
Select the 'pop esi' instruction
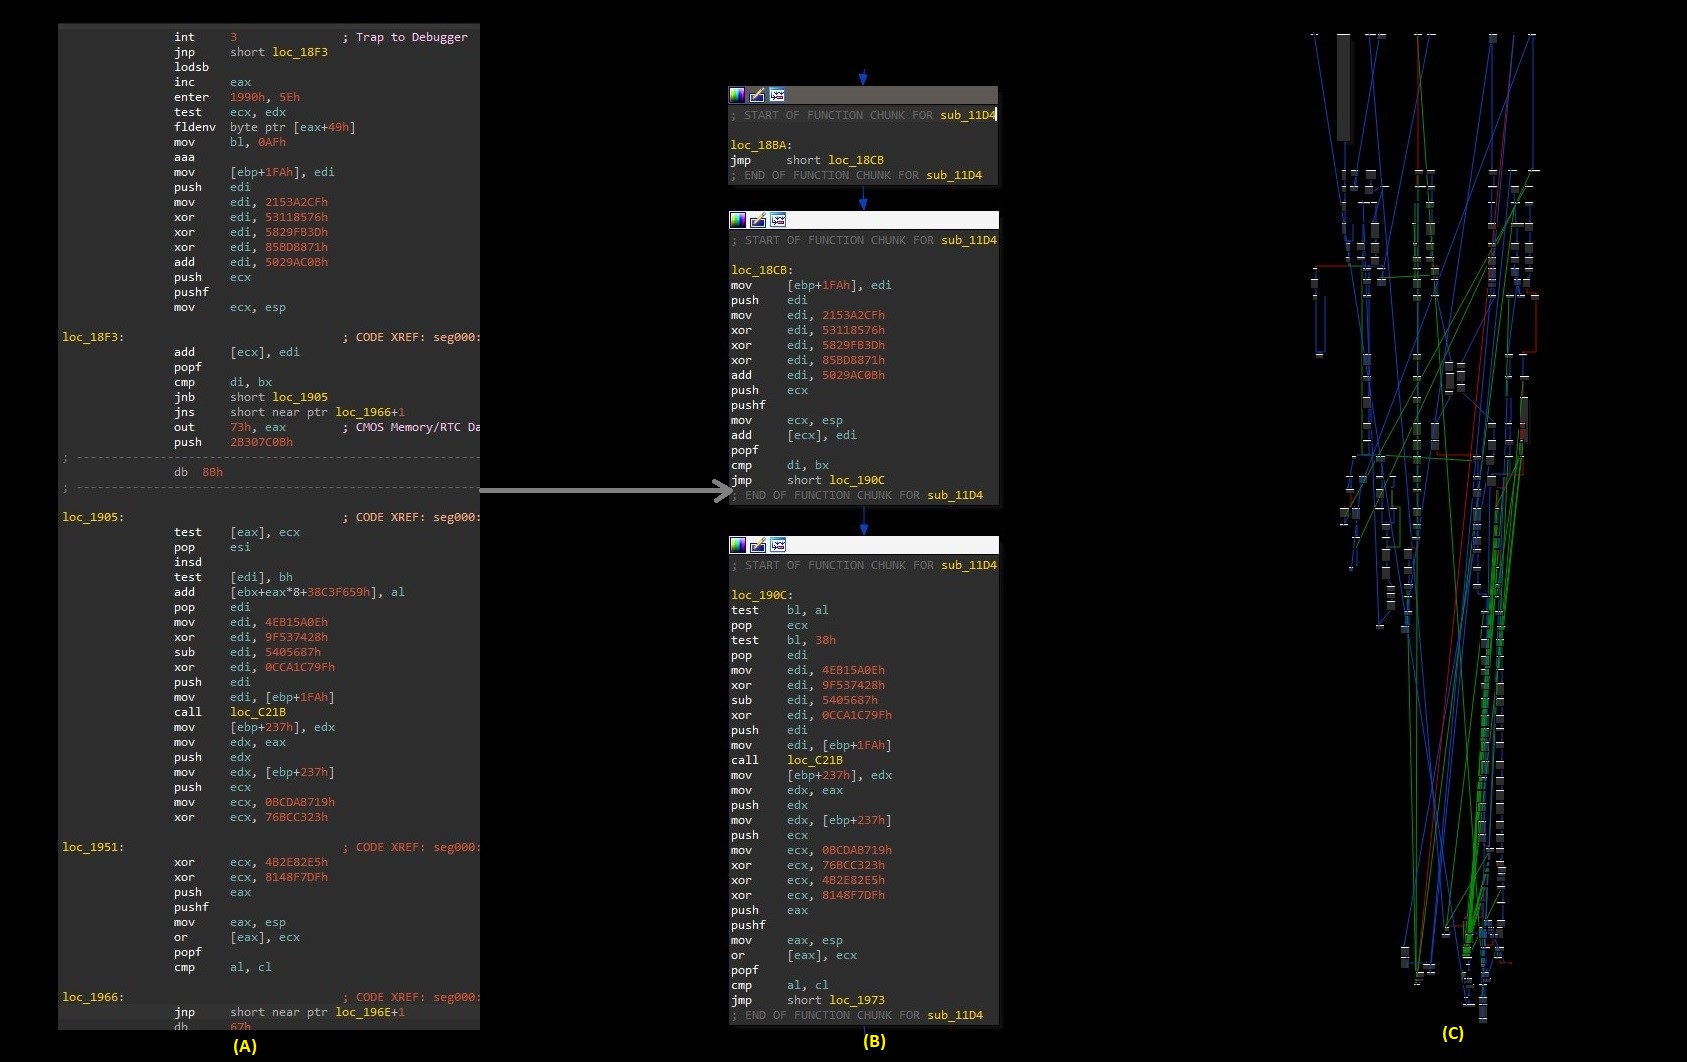[212, 547]
